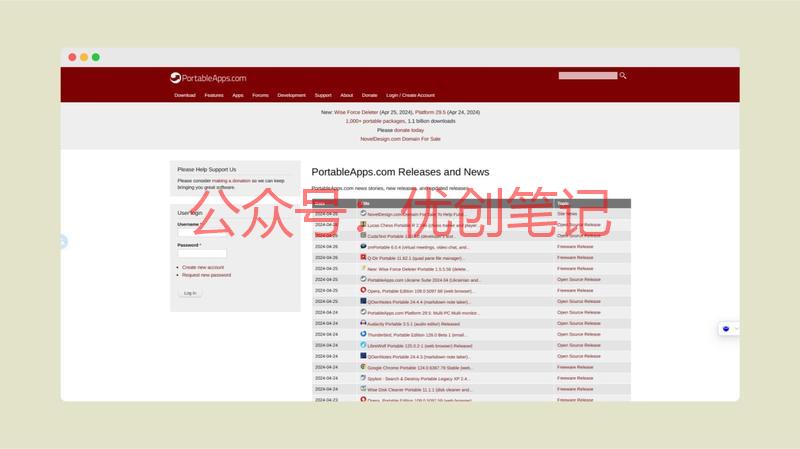Open the Apps menu item
Image resolution: width=800 pixels, height=449 pixels.
coord(238,95)
